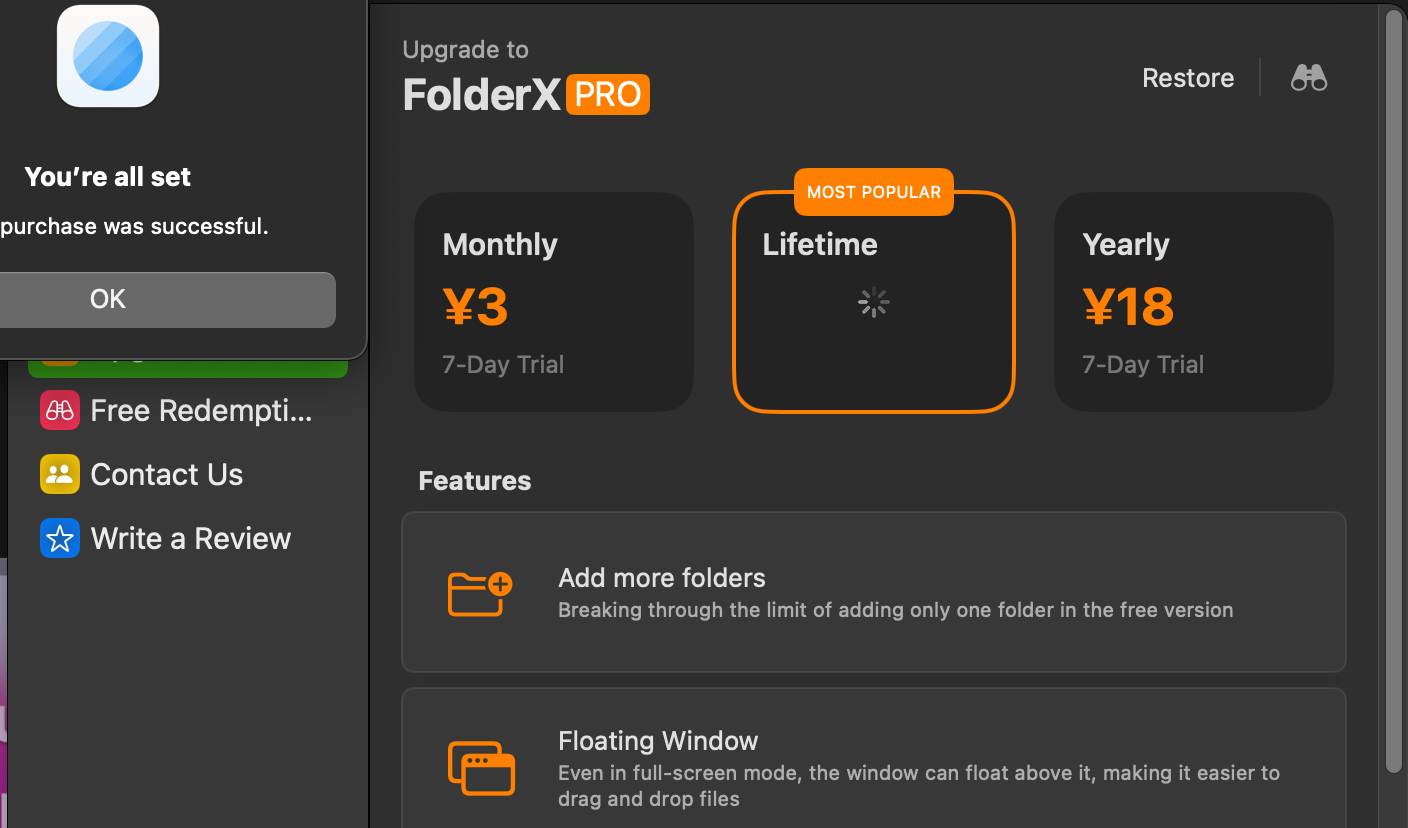1408x828 pixels.
Task: Select the Yearly ¥18 plan card
Action: (x=1194, y=301)
